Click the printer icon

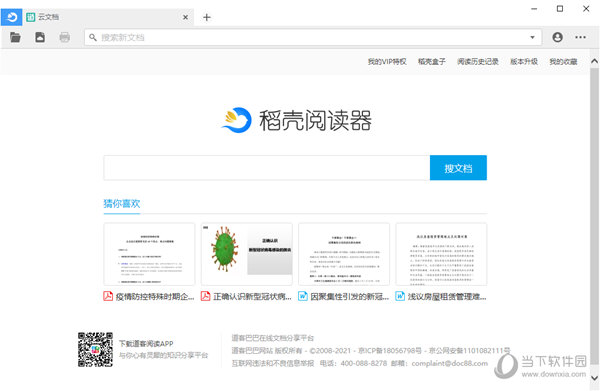click(65, 37)
